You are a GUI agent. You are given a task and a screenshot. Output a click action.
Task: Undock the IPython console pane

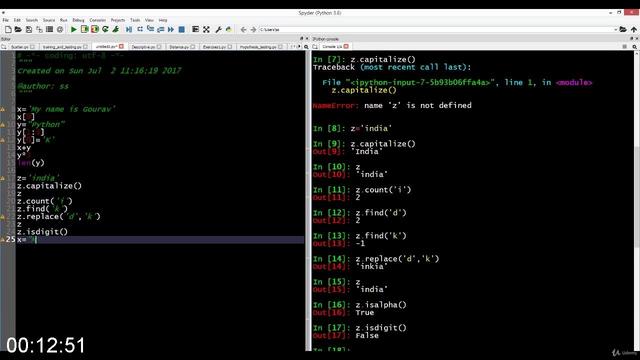631,39
